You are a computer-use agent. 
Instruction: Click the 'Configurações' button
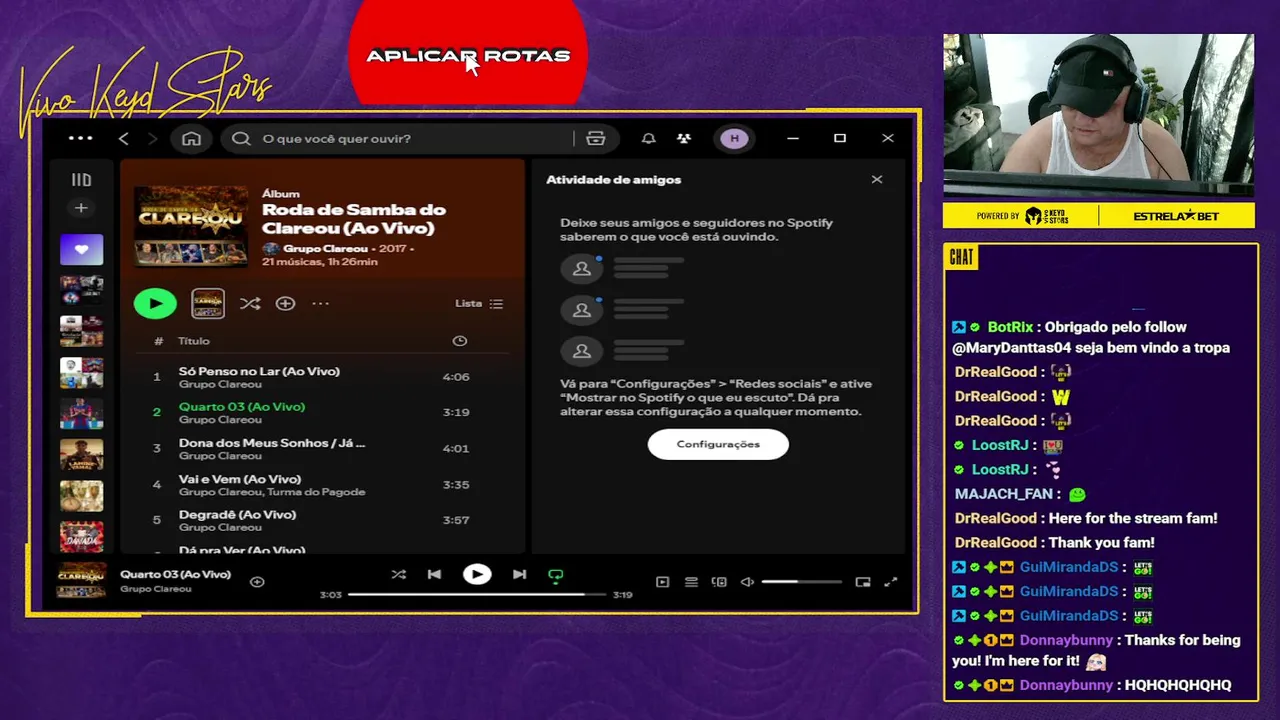coord(718,444)
